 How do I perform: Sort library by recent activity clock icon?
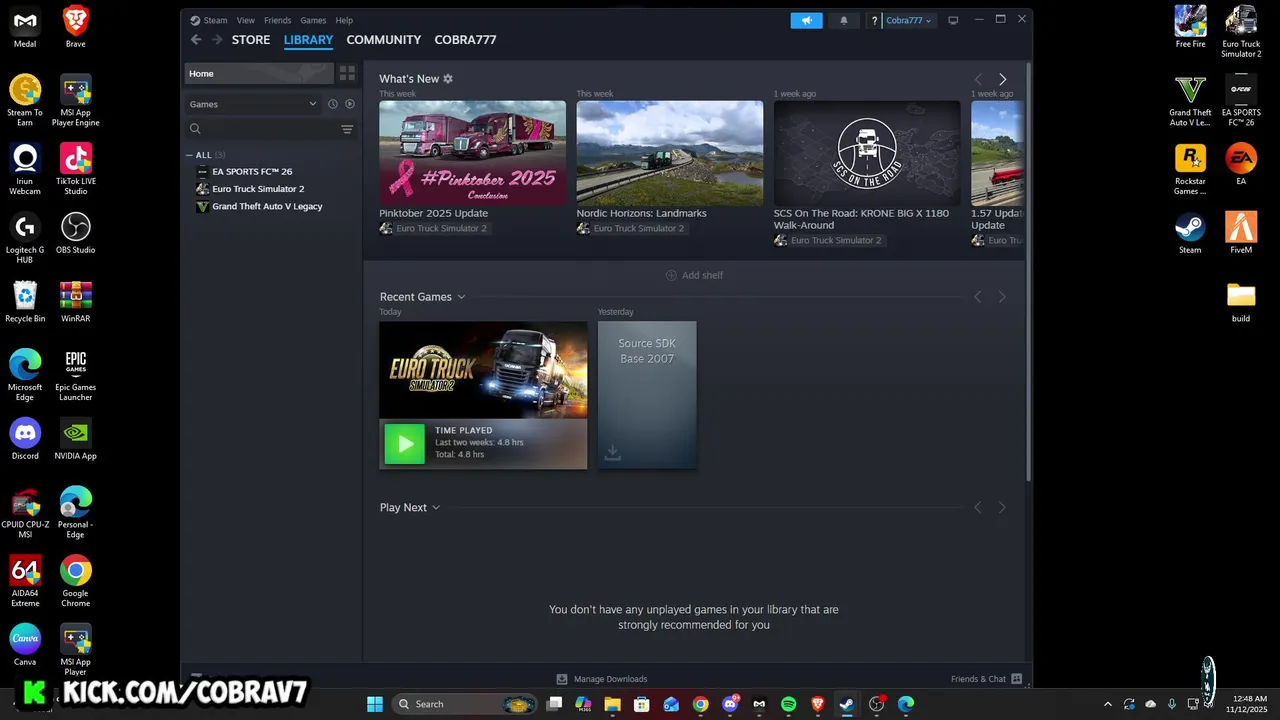333,104
